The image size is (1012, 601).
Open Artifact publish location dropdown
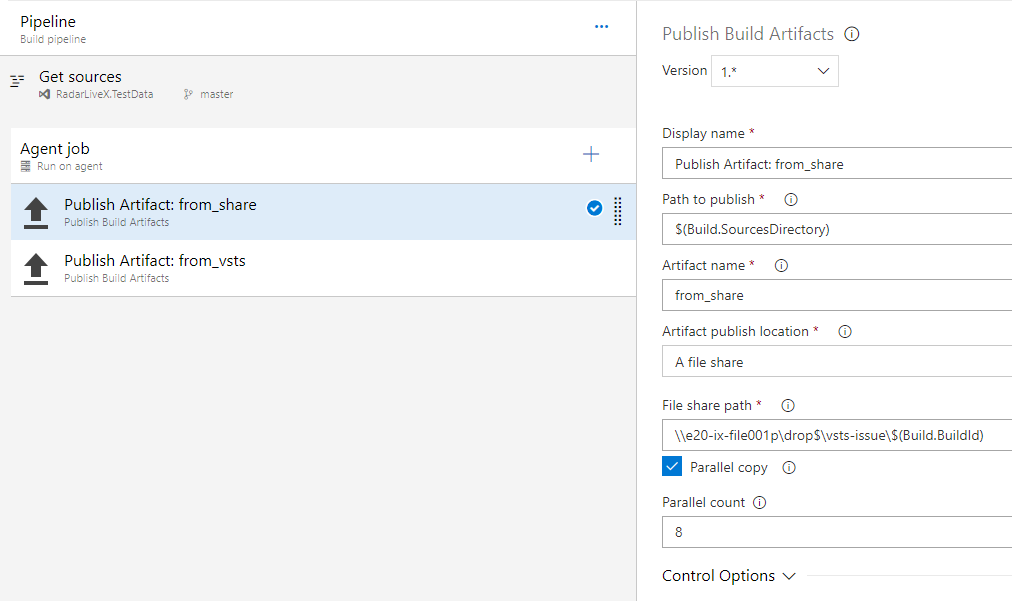coord(837,362)
